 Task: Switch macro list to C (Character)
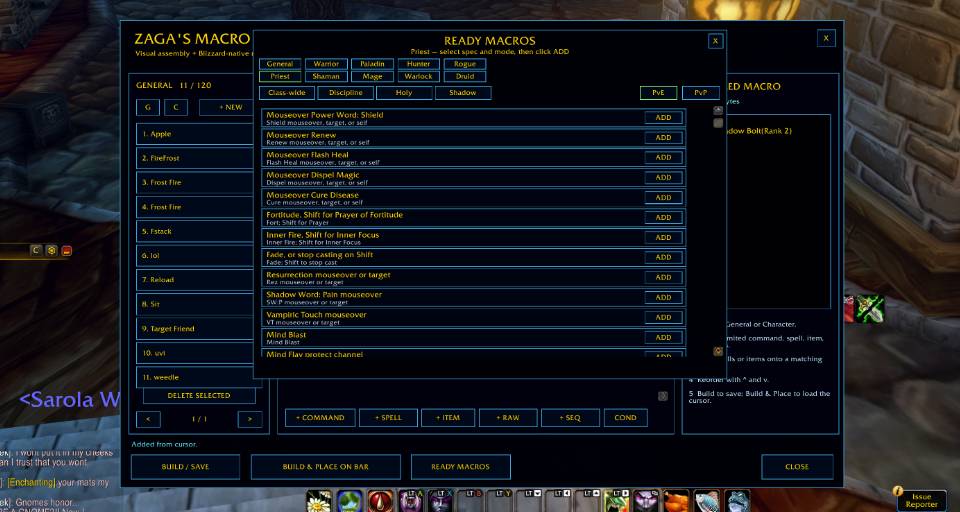(176, 107)
